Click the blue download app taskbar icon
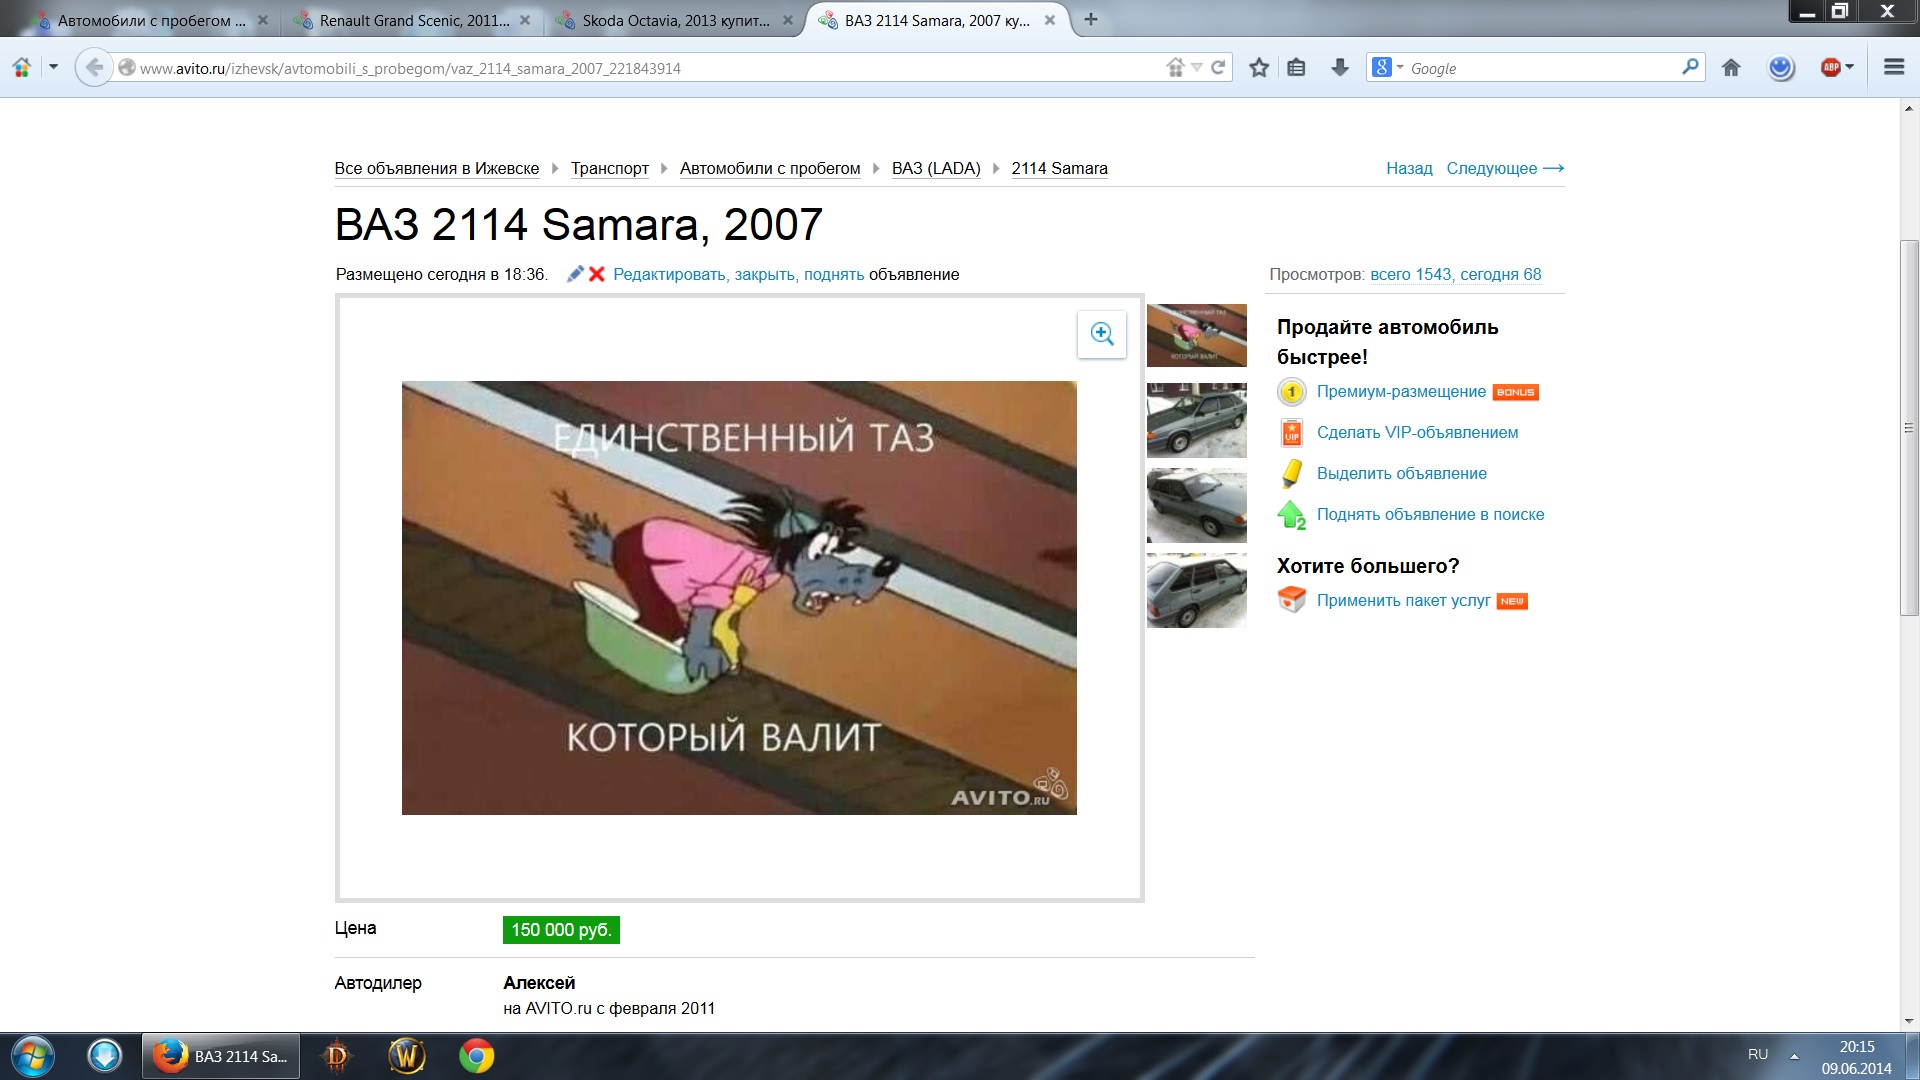 pos(104,1056)
